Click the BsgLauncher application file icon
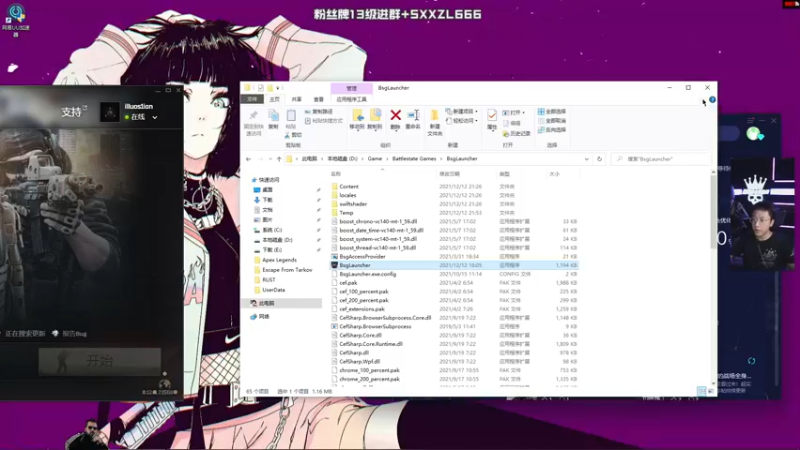800x450 pixels. tap(335, 265)
